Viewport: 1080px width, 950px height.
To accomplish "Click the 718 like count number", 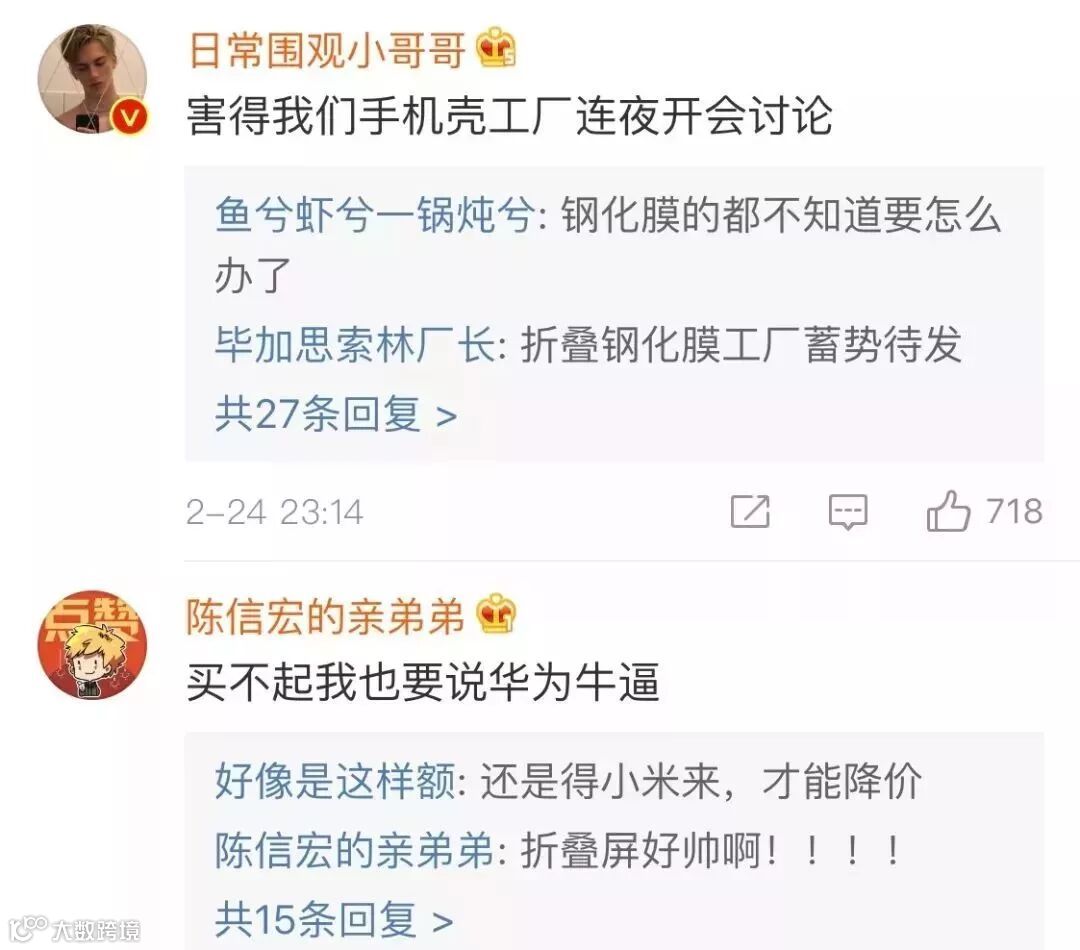I will coord(1014,511).
